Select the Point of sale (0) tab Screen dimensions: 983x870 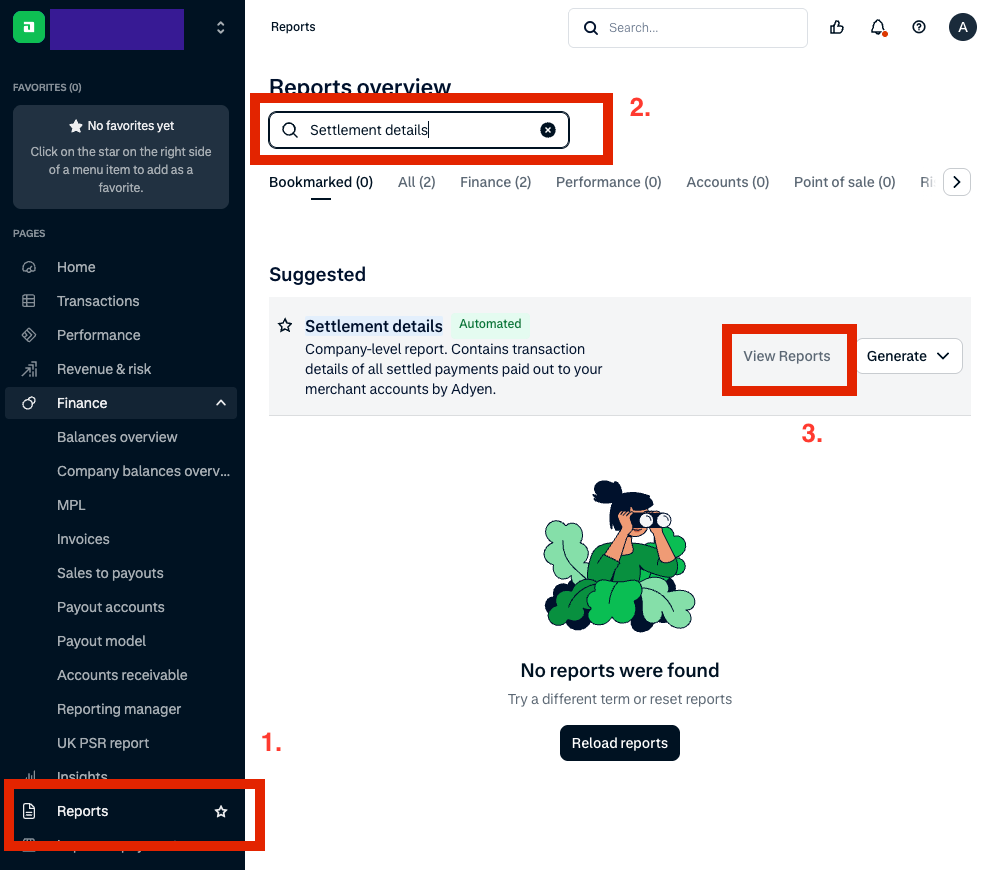point(844,182)
